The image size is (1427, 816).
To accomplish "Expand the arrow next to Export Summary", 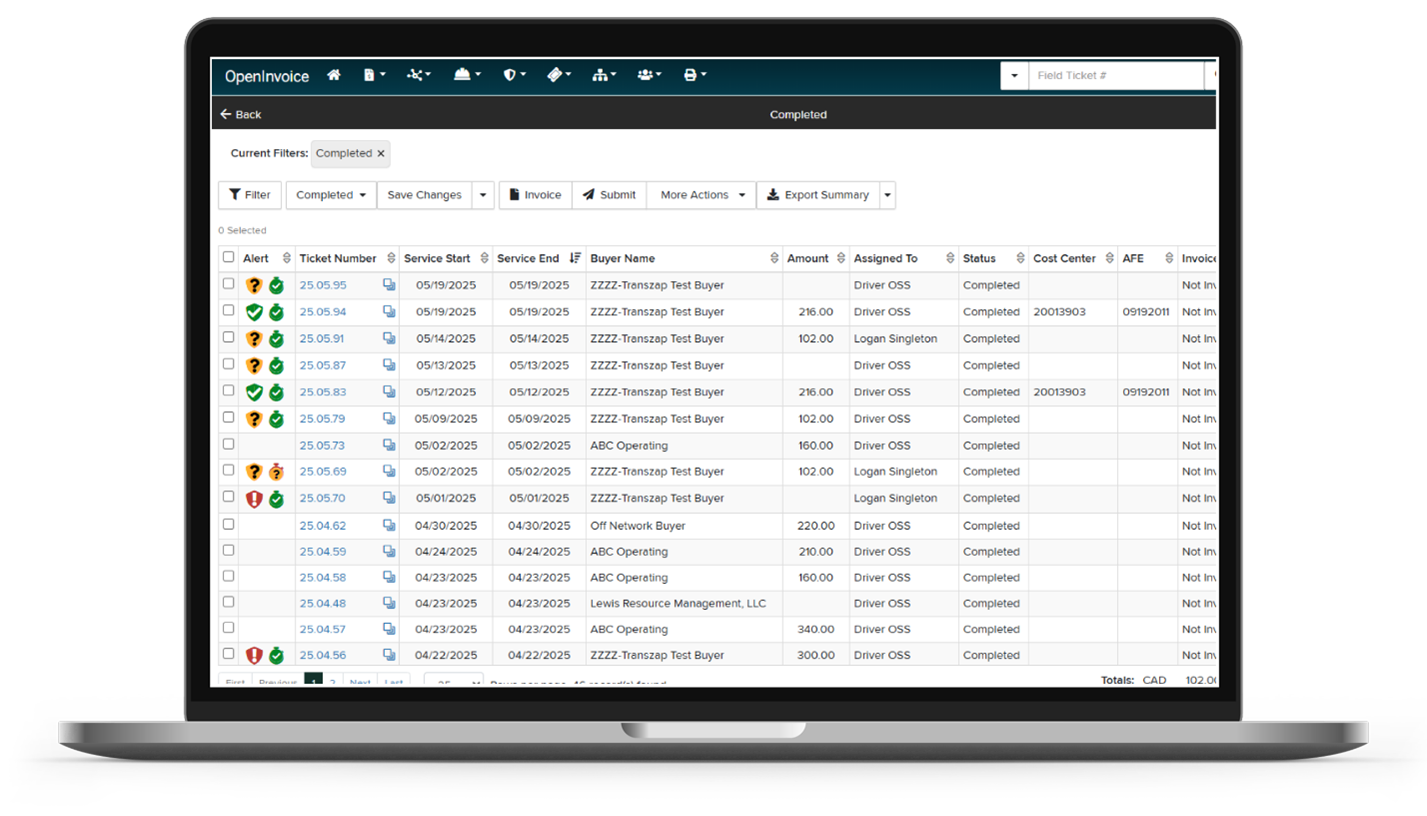I will (886, 195).
